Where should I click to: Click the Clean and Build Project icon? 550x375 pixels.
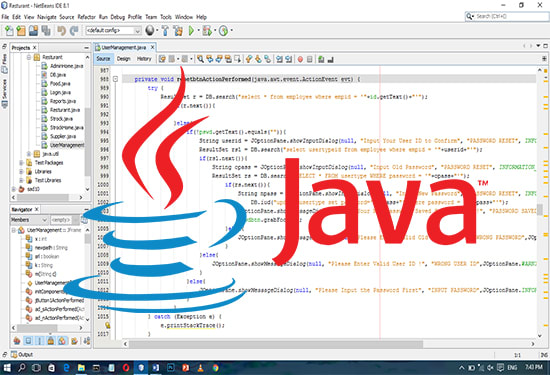[178, 31]
